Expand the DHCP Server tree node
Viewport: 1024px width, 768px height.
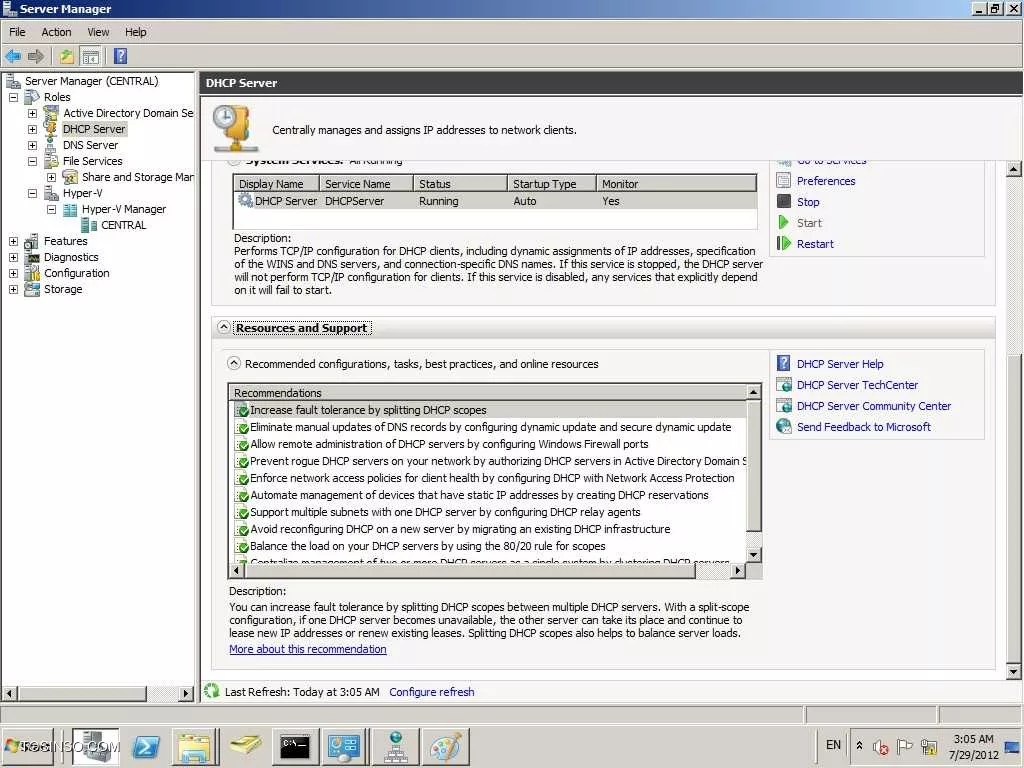click(32, 129)
